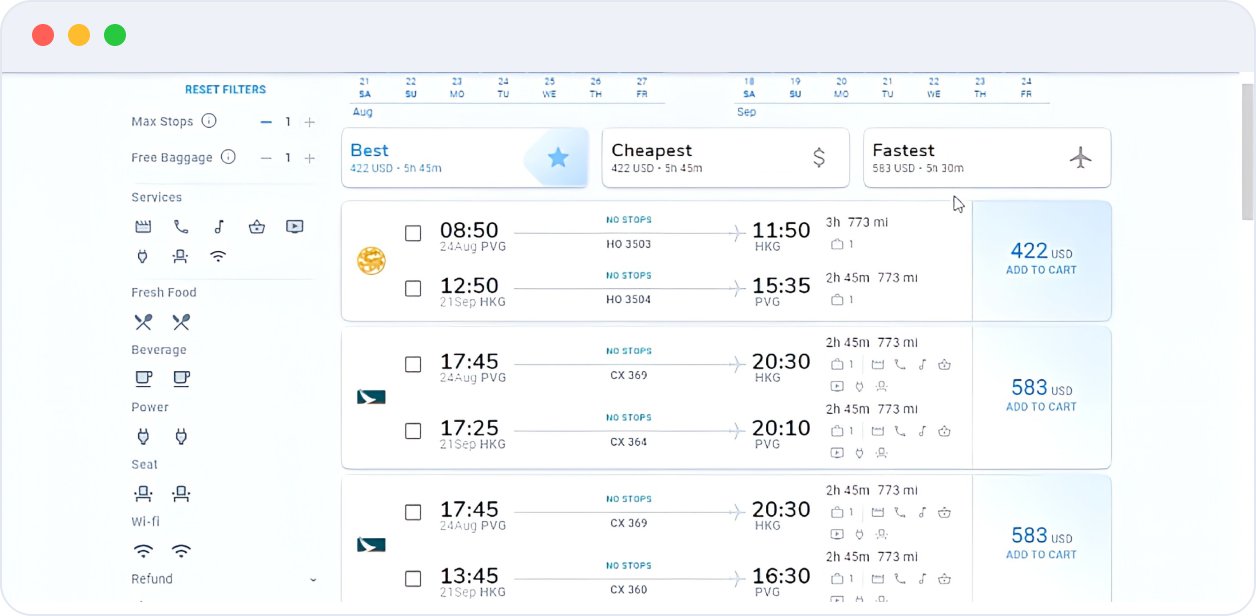The image size is (1256, 616).
Task: Click the music icon in the CX 364 flight row
Action: click(922, 431)
